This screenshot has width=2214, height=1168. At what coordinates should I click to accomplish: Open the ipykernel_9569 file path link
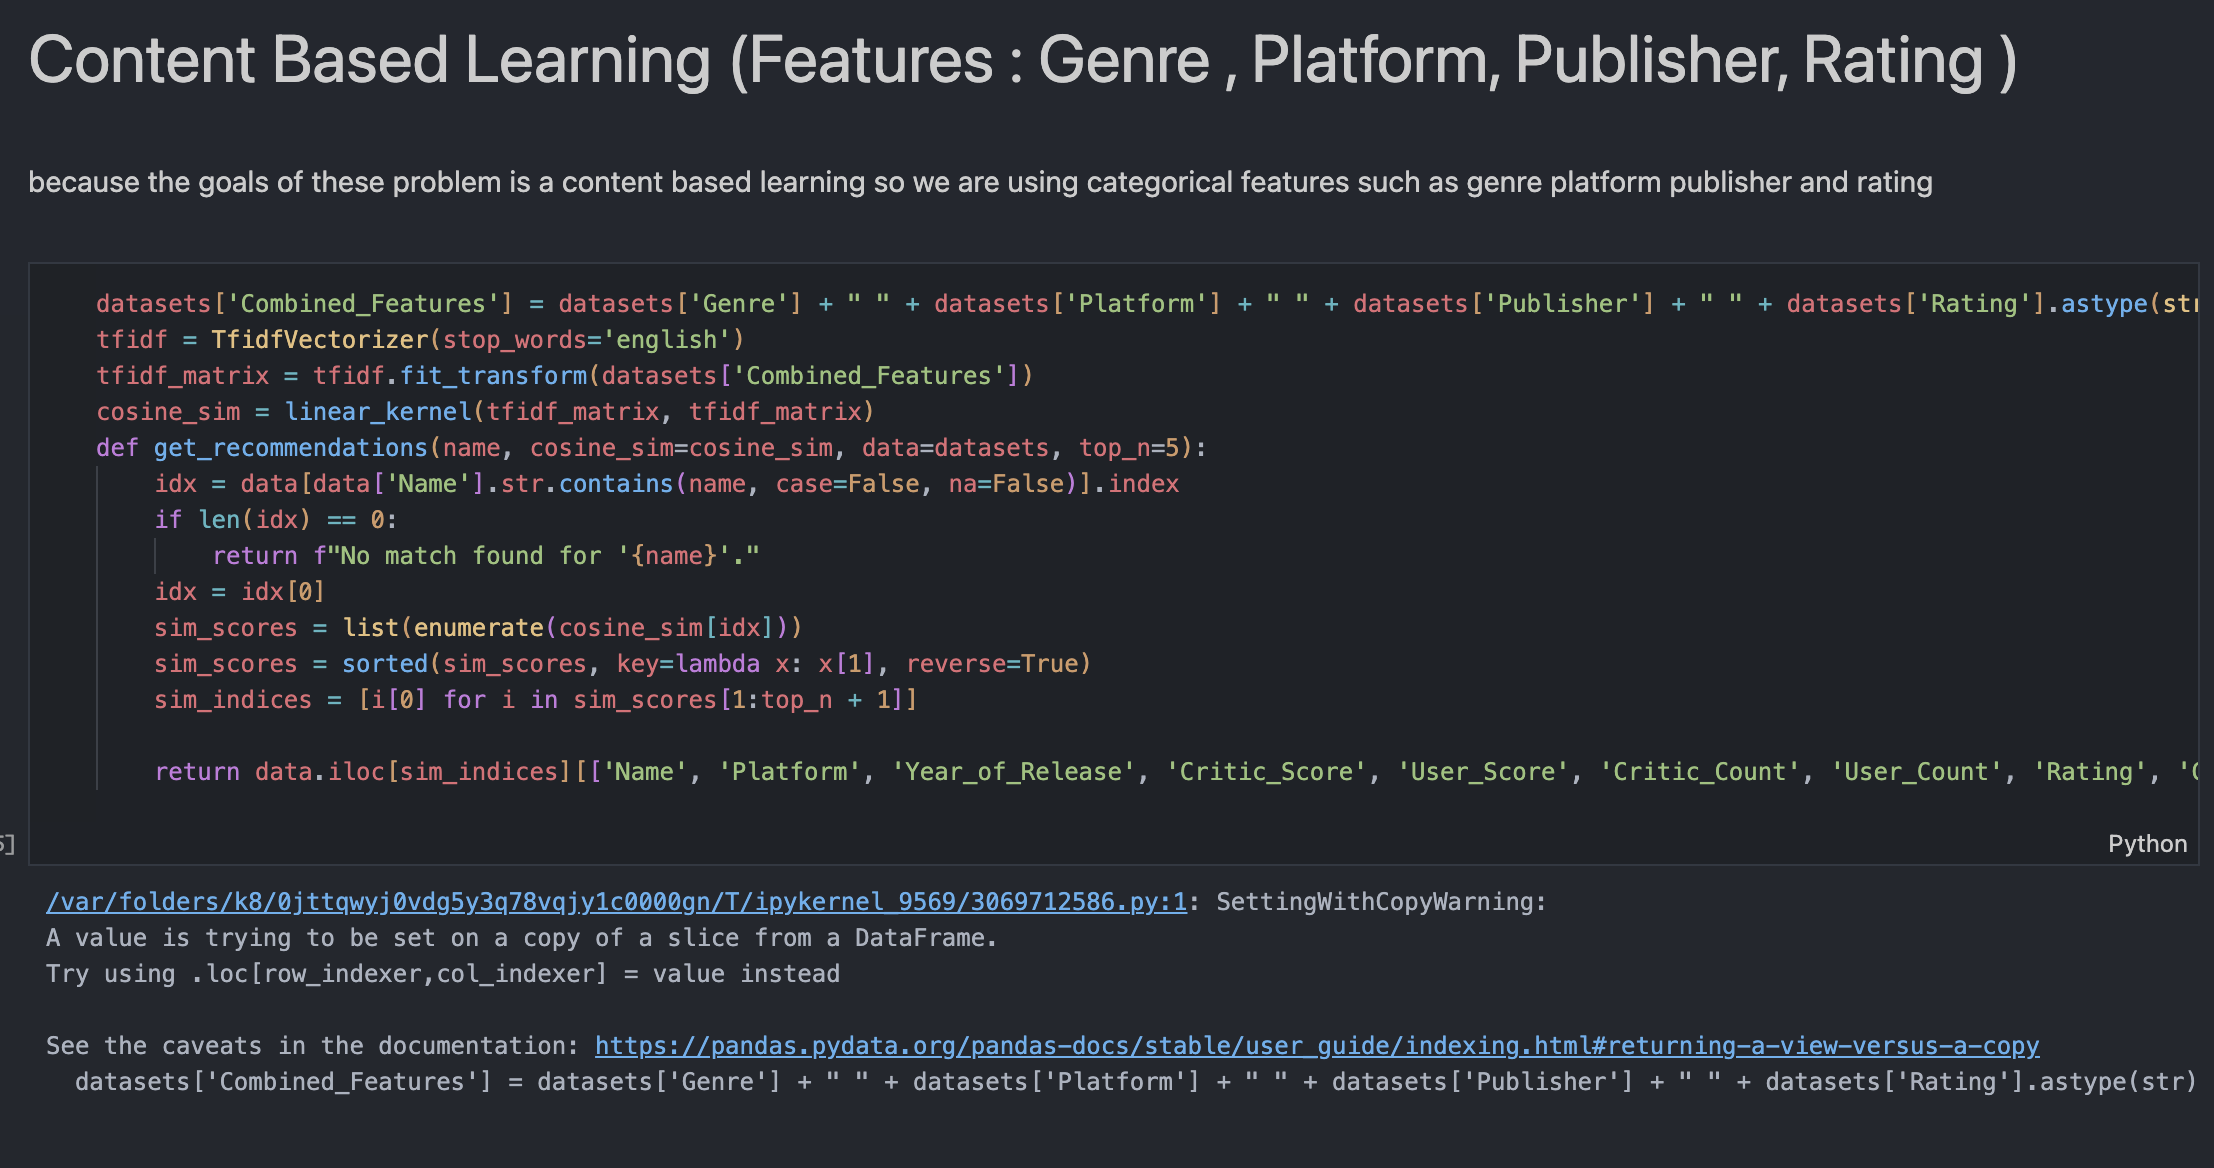pos(616,902)
